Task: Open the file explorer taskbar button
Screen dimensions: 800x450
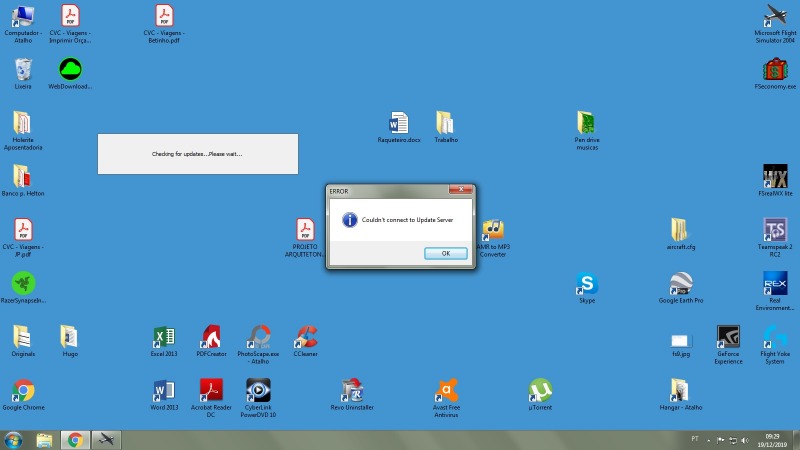Action: (44, 440)
